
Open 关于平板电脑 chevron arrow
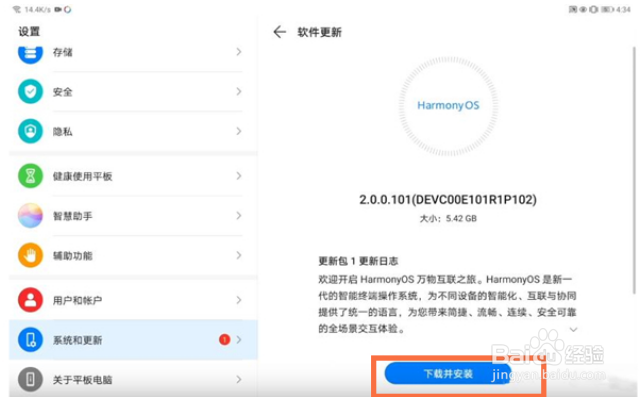point(239,379)
